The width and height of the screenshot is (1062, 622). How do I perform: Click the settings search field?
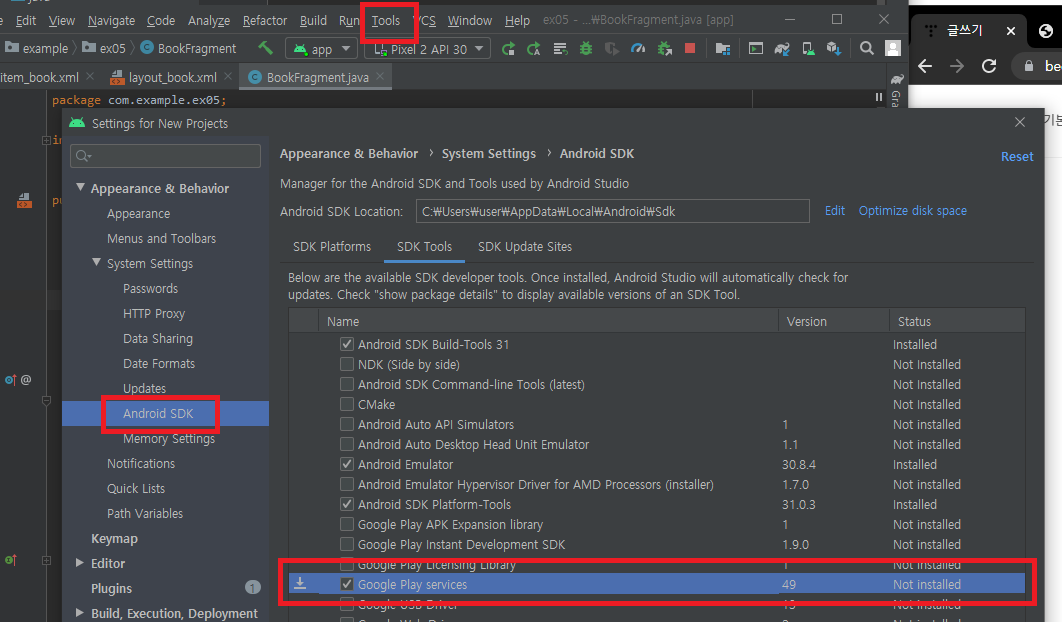[x=165, y=156]
